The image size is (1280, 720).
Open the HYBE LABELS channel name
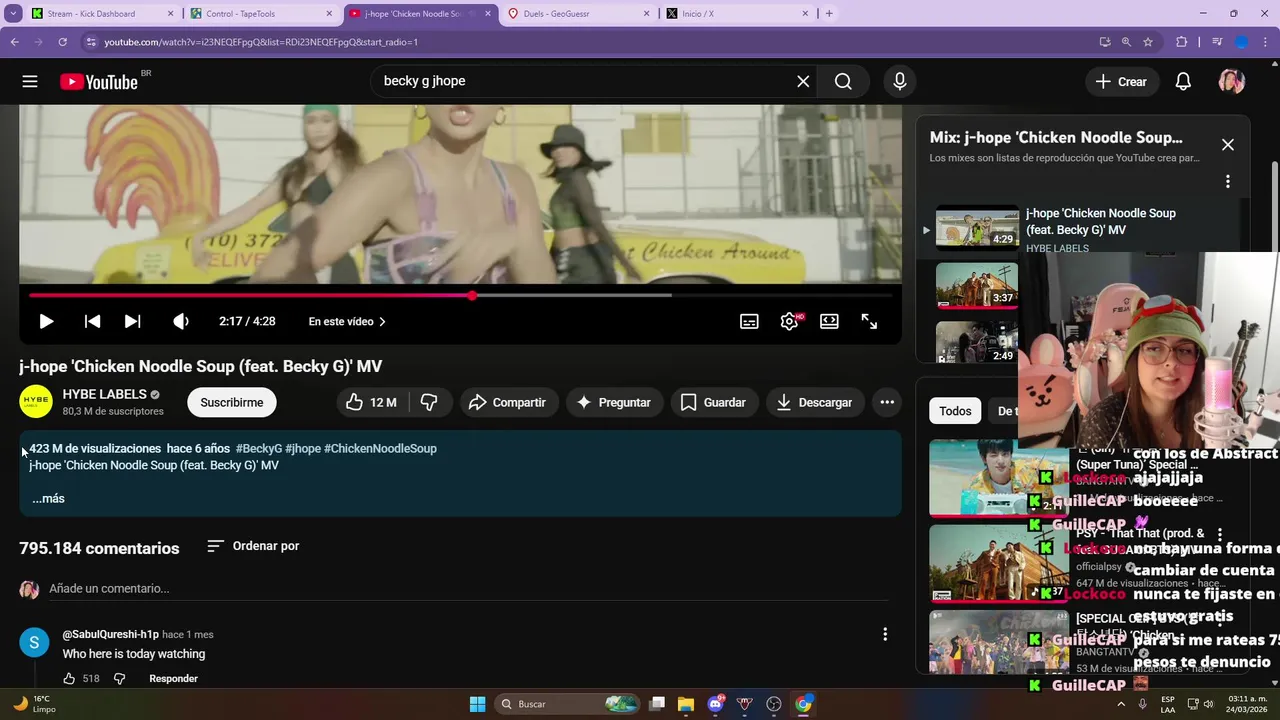click(104, 394)
